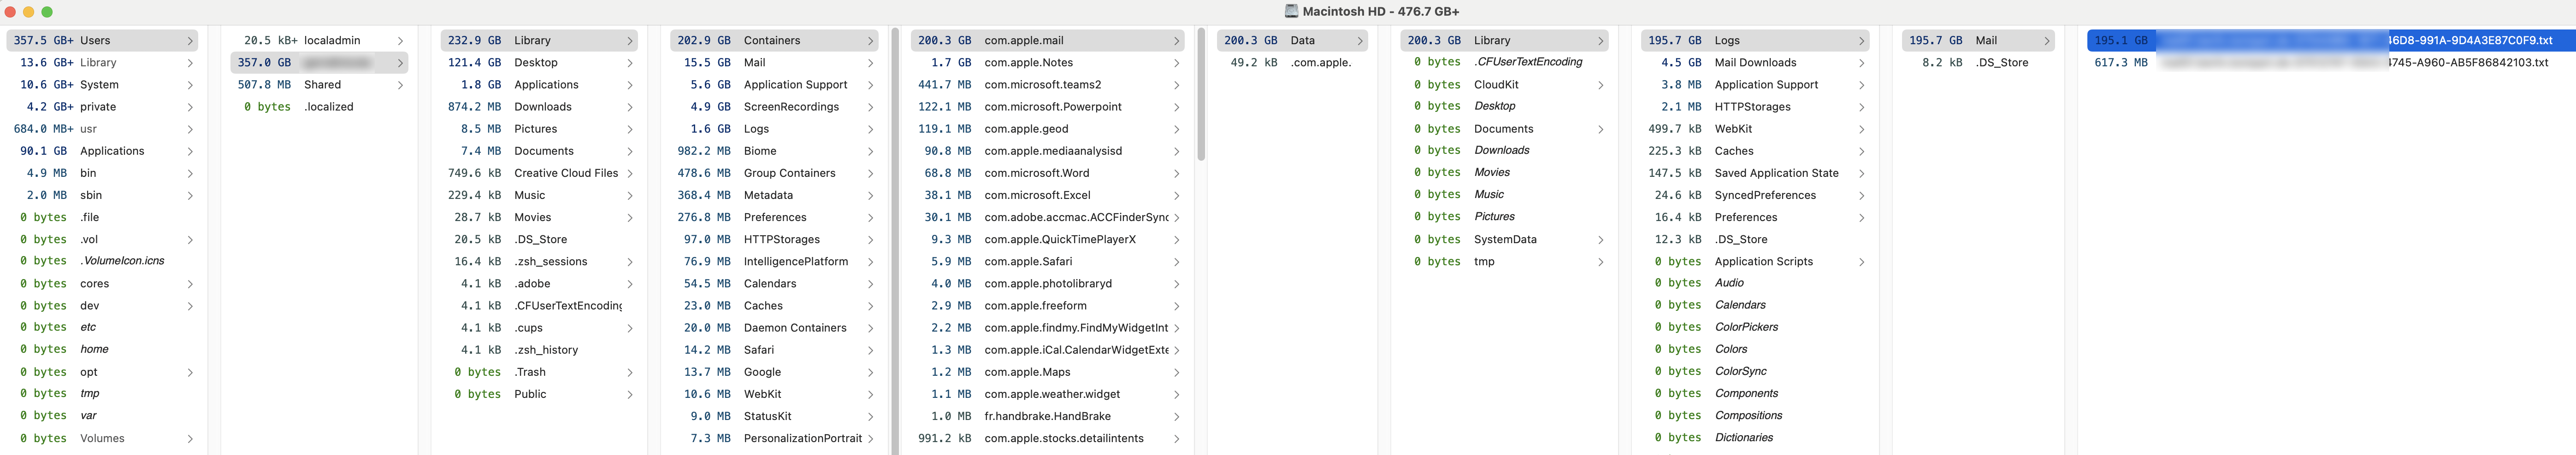Select the 200.3 GB Library folder

point(1504,41)
